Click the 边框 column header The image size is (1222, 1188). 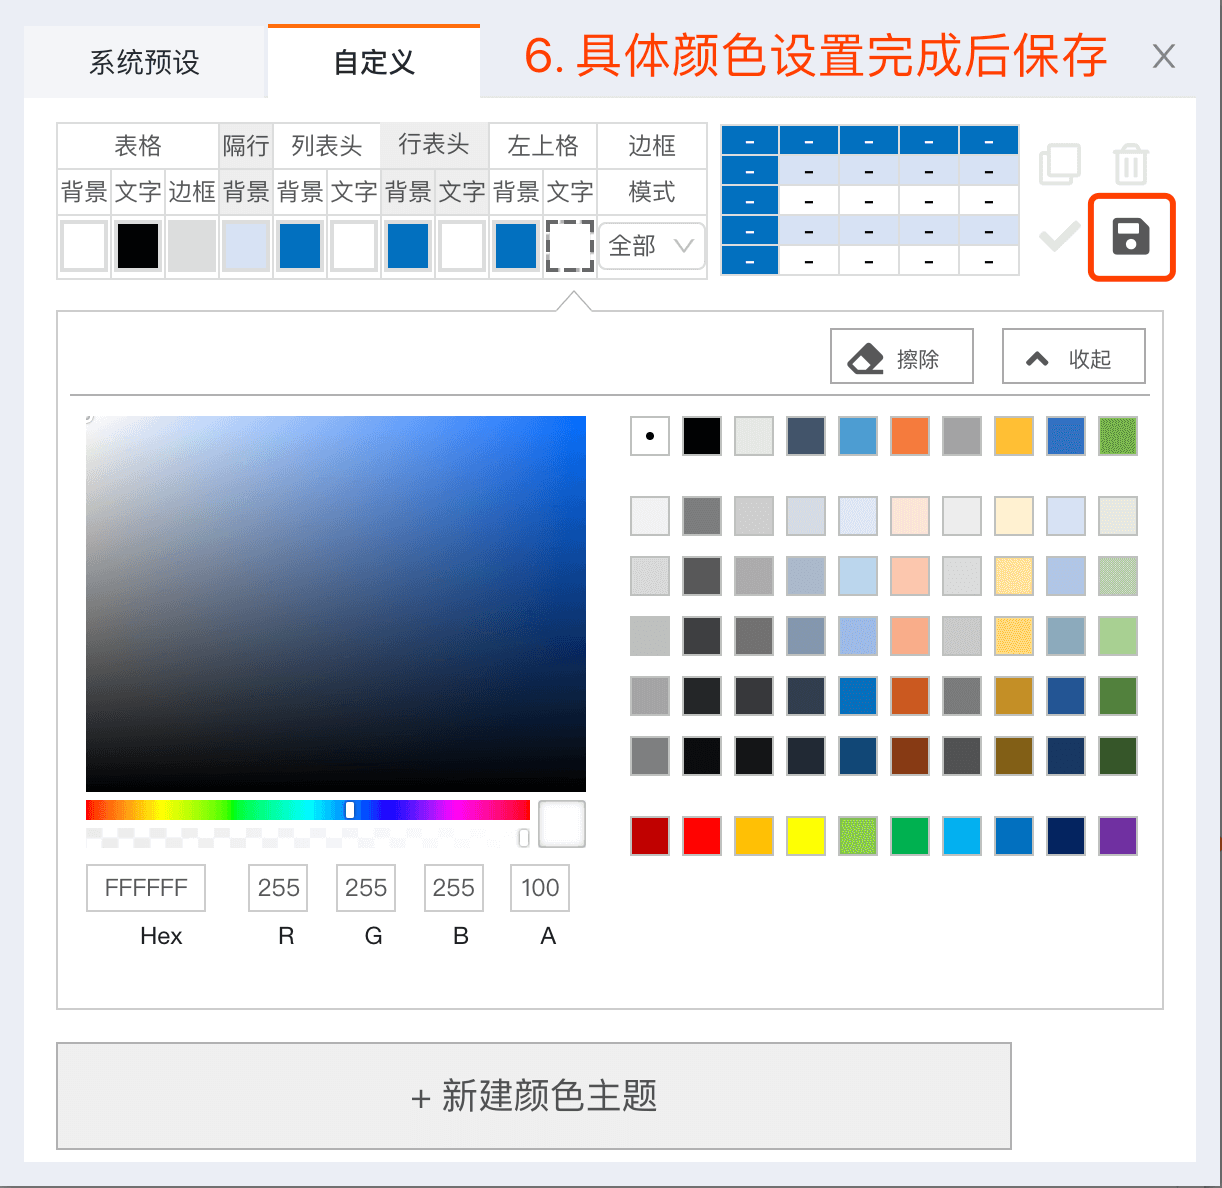point(652,146)
